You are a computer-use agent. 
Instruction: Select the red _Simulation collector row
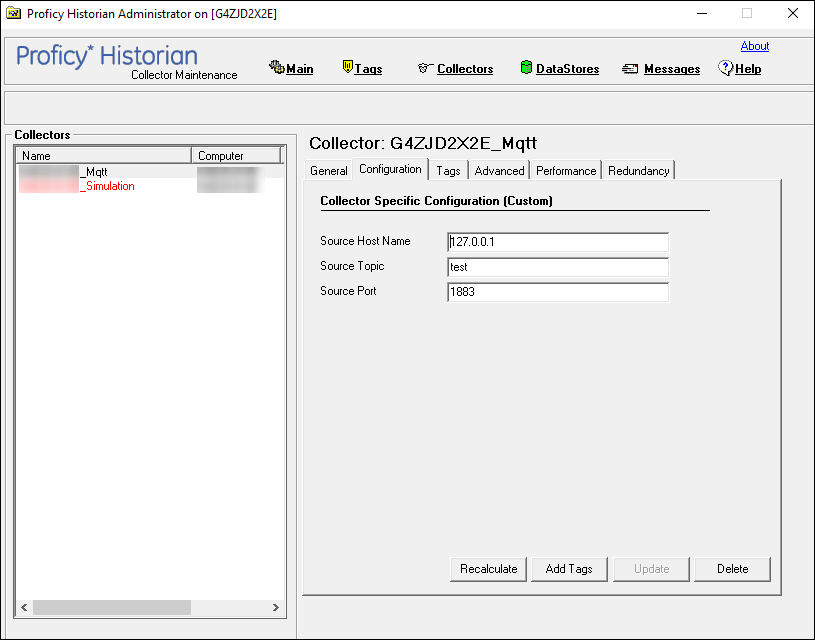coord(151,186)
